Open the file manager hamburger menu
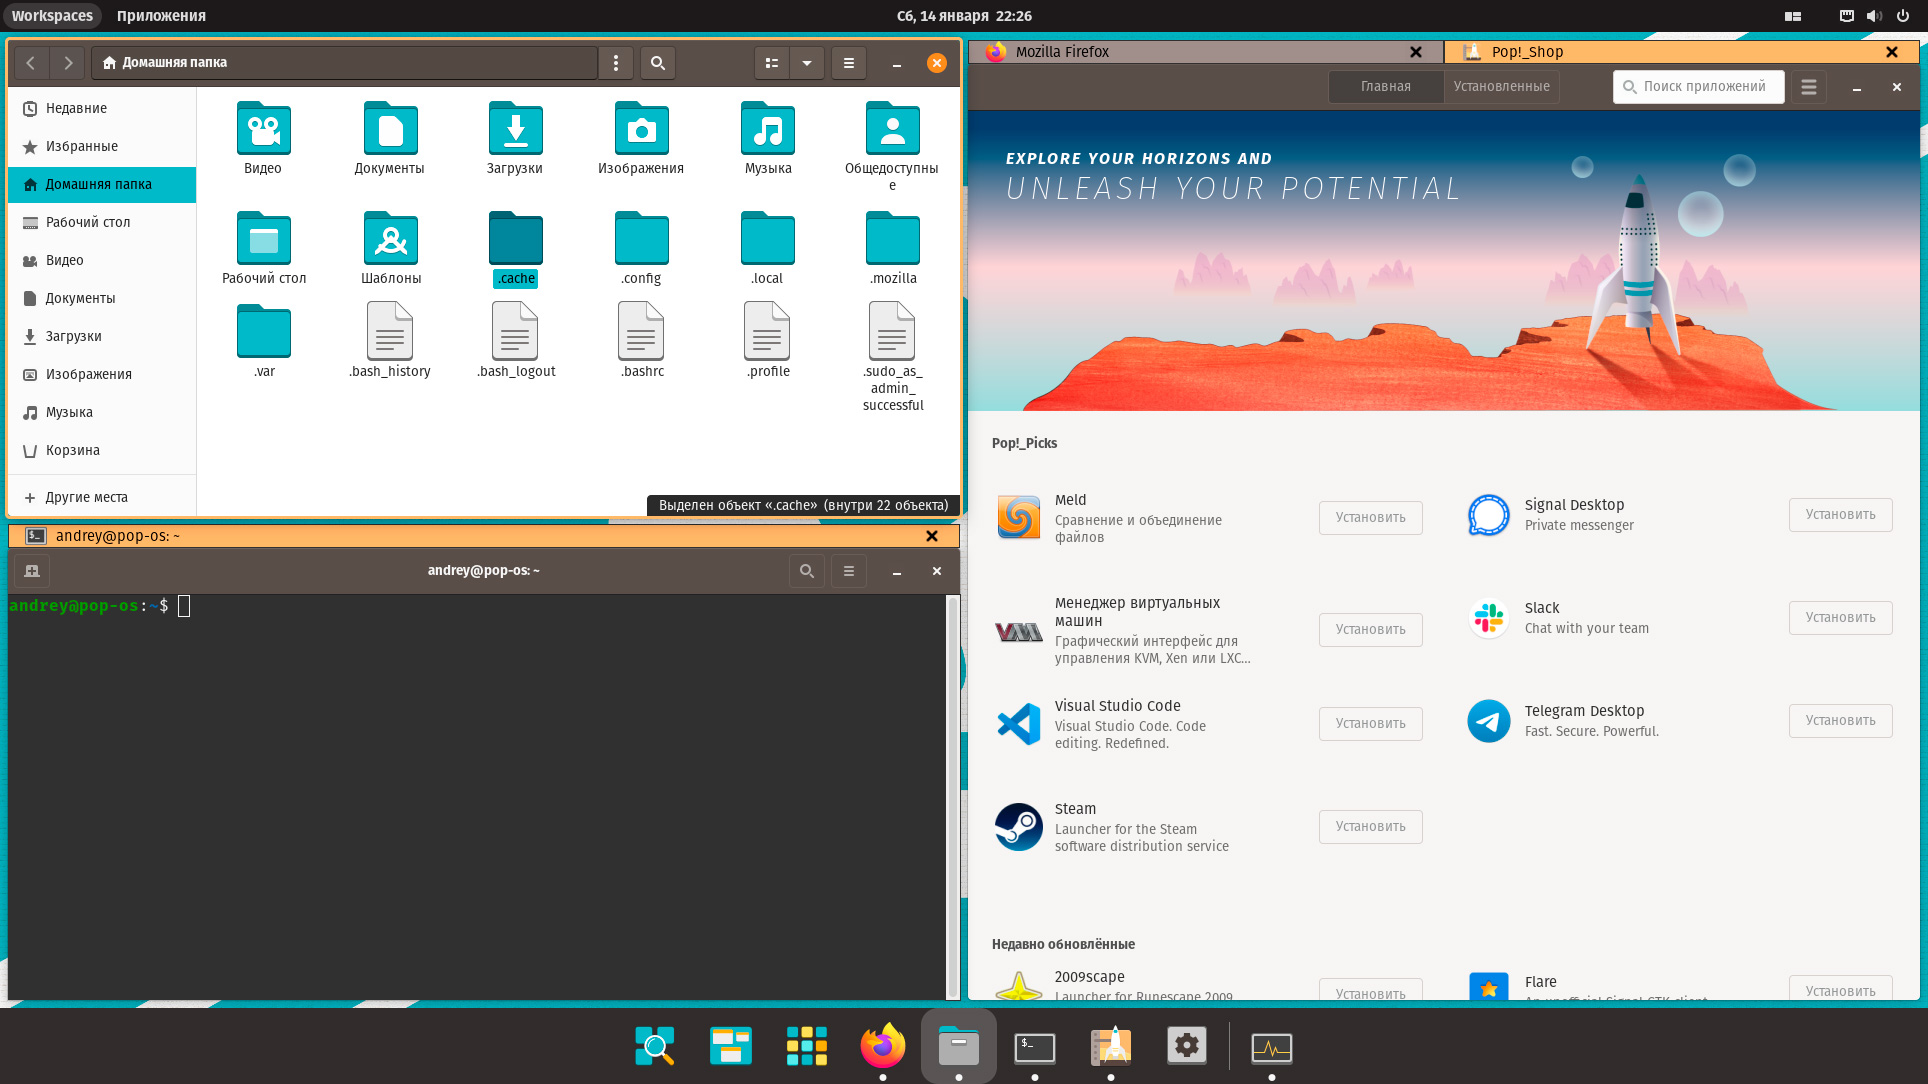1928x1084 pixels. [849, 63]
